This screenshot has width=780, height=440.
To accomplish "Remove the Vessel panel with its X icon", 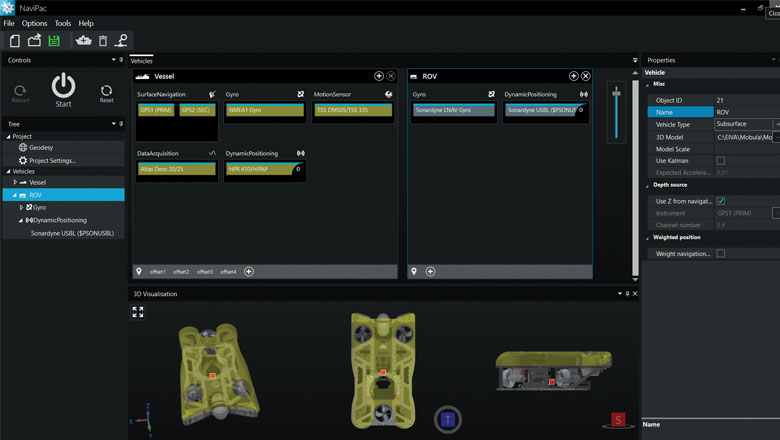I will pos(391,76).
